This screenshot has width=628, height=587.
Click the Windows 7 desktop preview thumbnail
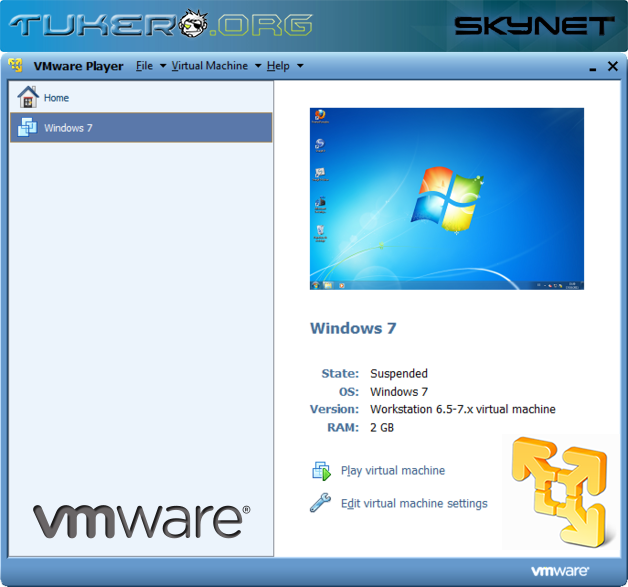447,199
